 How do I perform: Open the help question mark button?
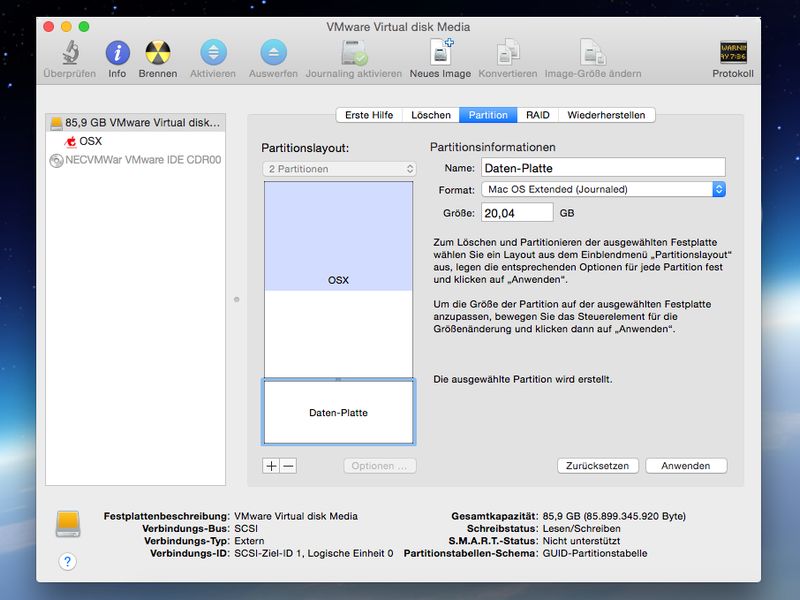point(67,562)
